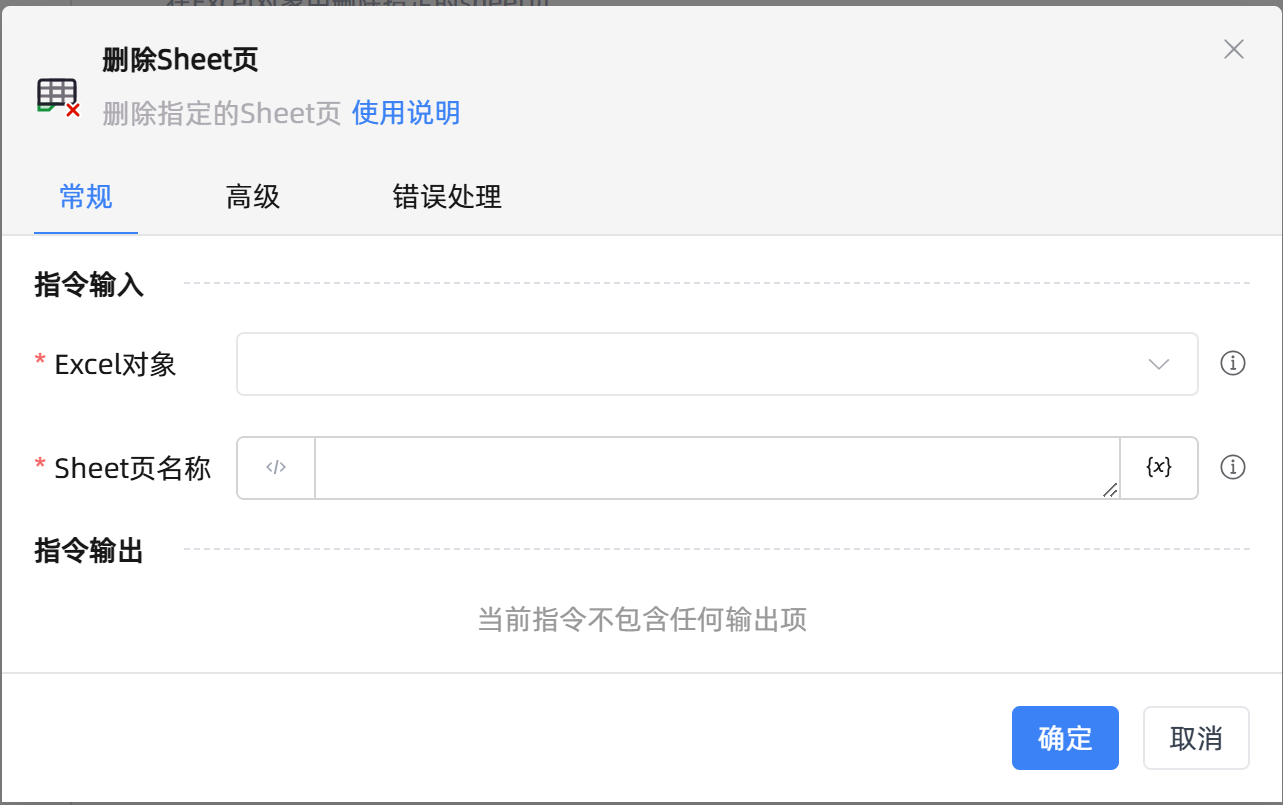
Task: Click the 指令输入 section heading
Action: click(89, 285)
